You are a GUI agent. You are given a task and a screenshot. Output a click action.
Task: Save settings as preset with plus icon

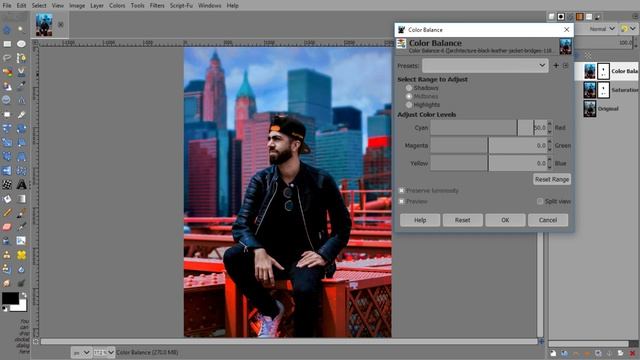556,65
